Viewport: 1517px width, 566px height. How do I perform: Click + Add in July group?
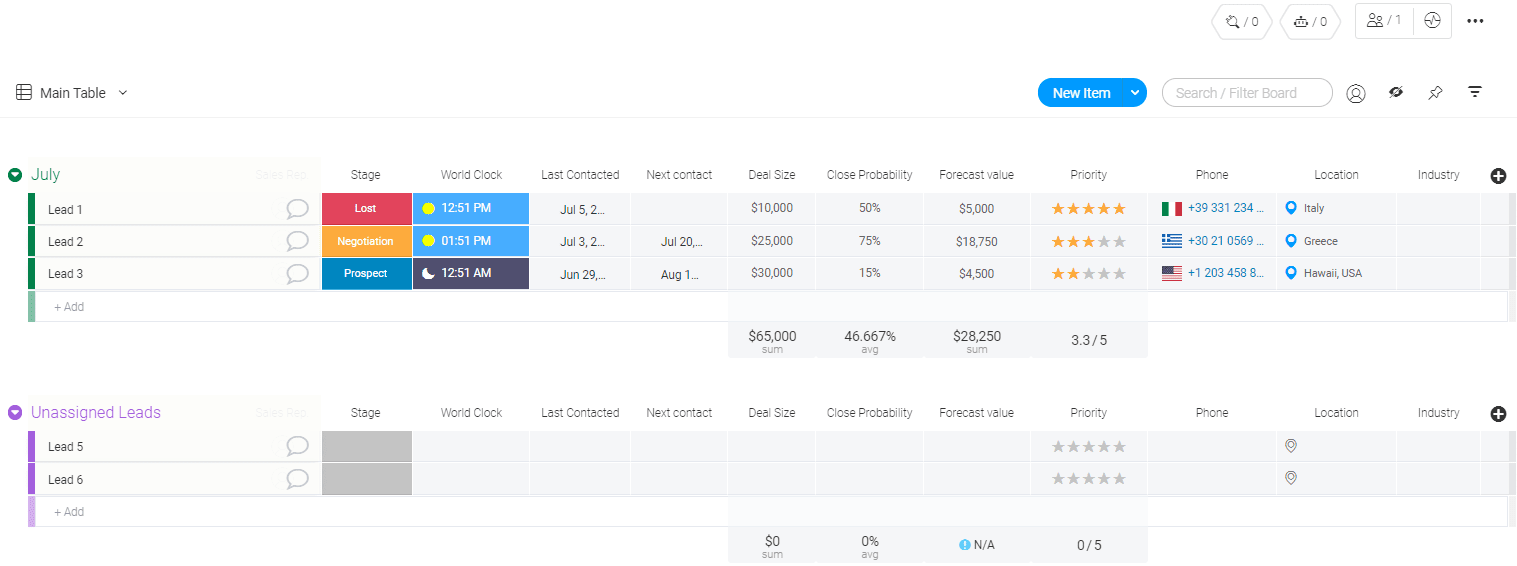pos(69,307)
